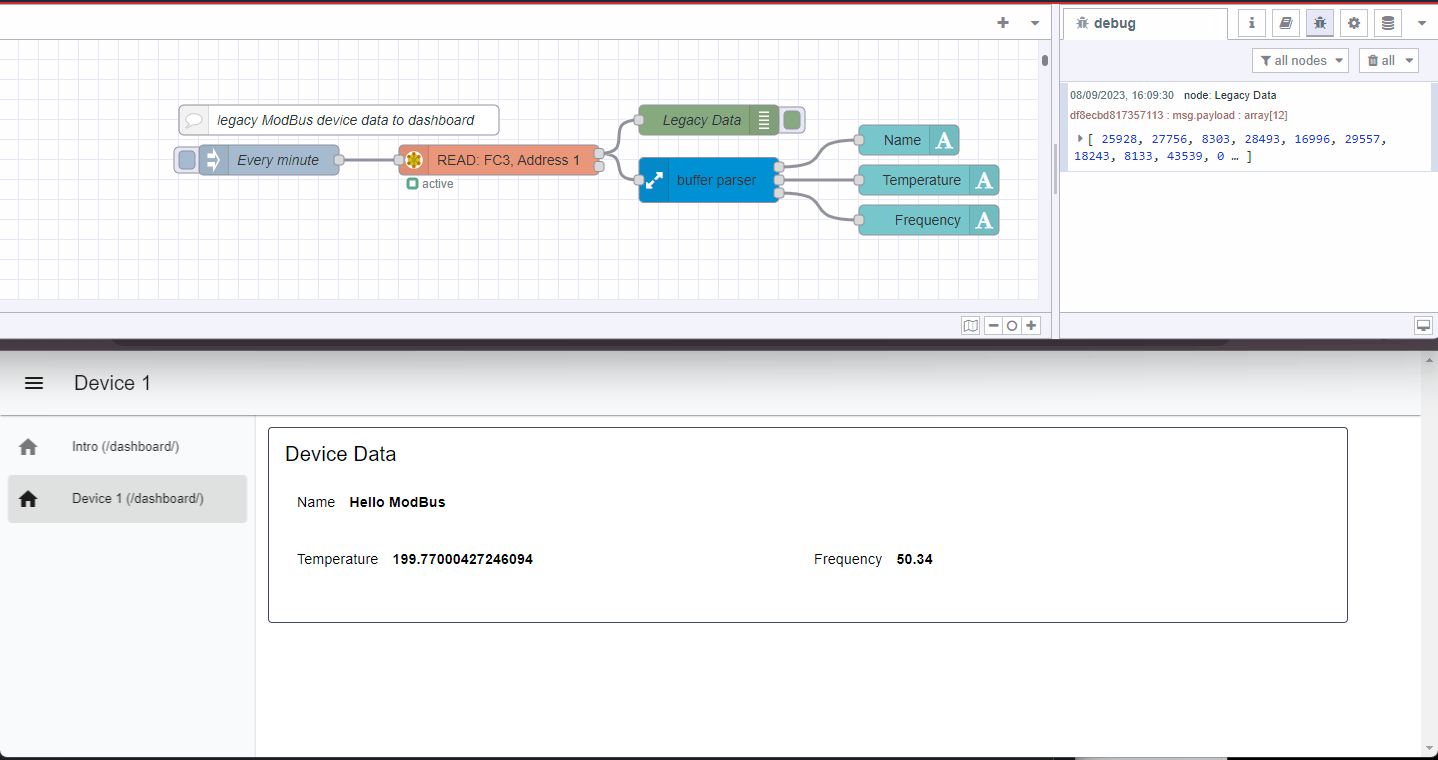1438x760 pixels.
Task: Open the clear 'all' messages dropdown
Action: click(1388, 60)
